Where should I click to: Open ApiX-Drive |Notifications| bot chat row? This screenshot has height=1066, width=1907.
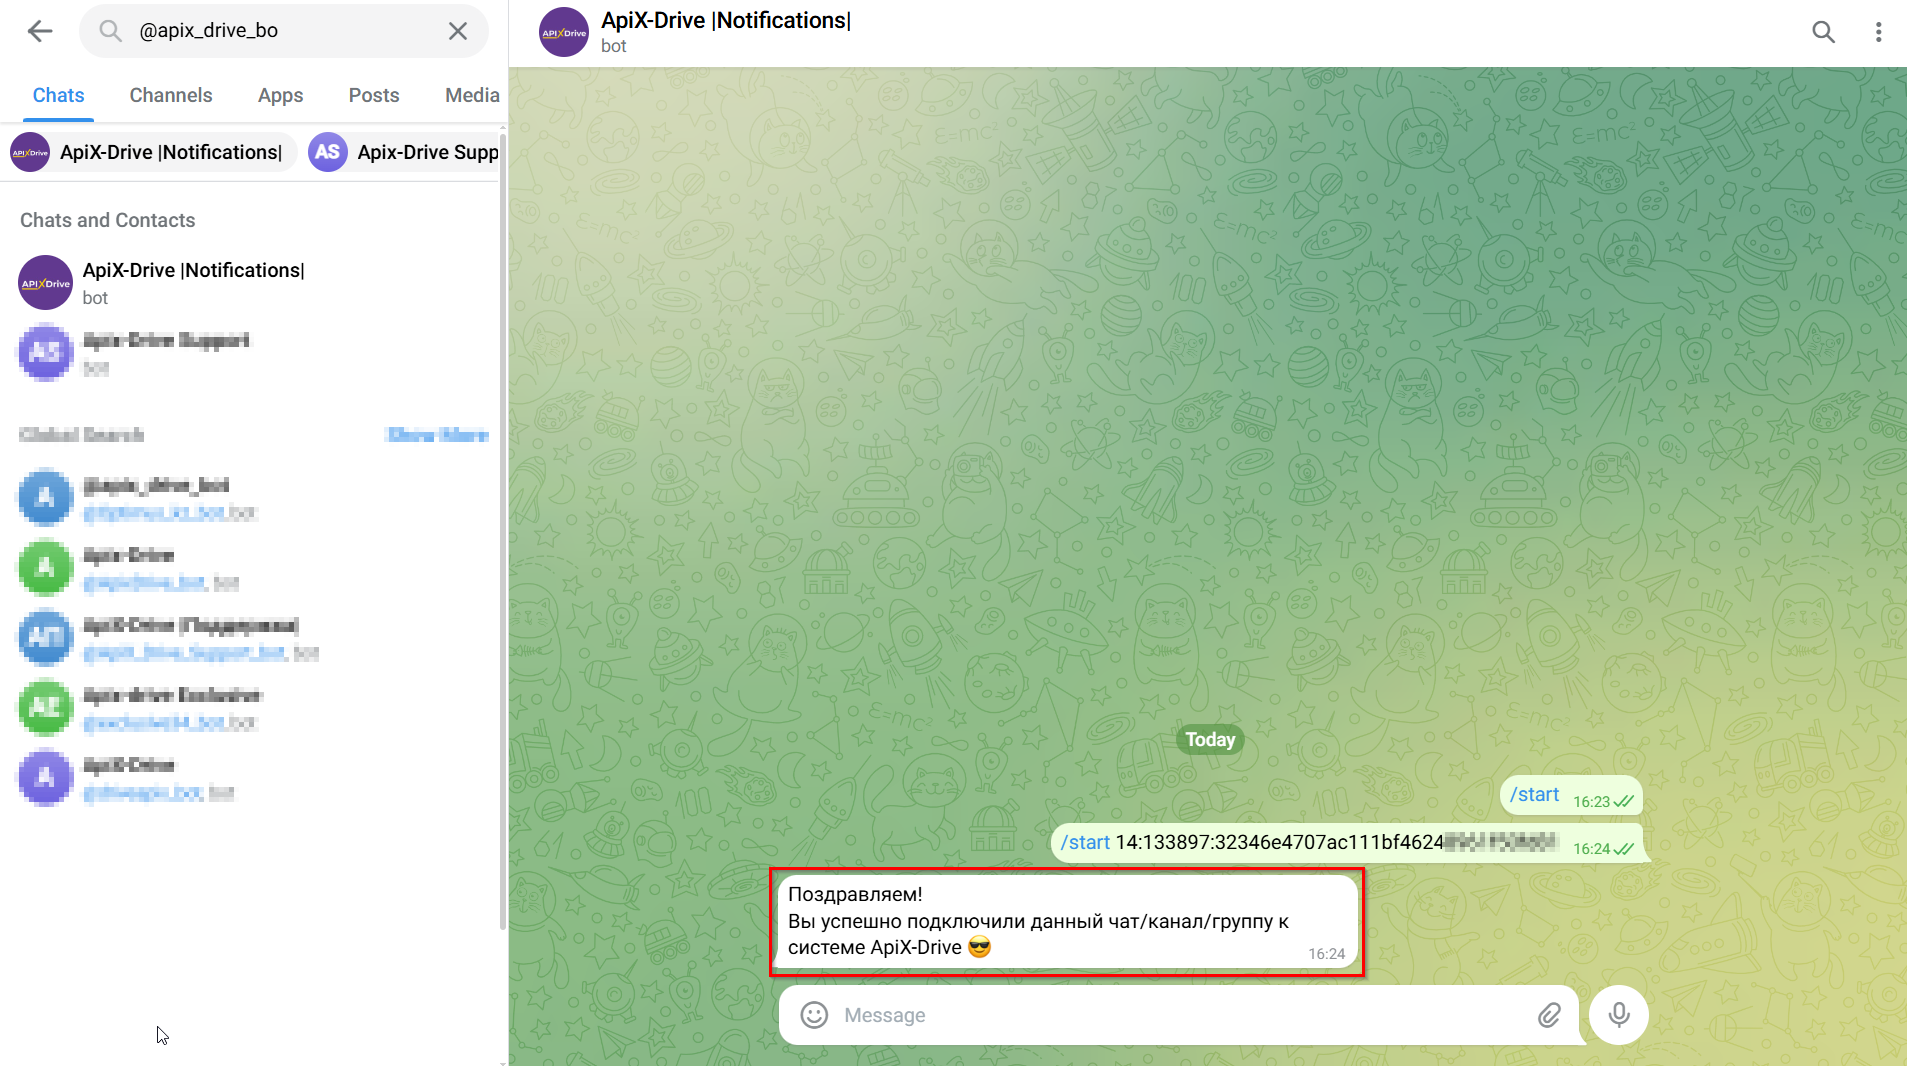pyautogui.click(x=250, y=283)
